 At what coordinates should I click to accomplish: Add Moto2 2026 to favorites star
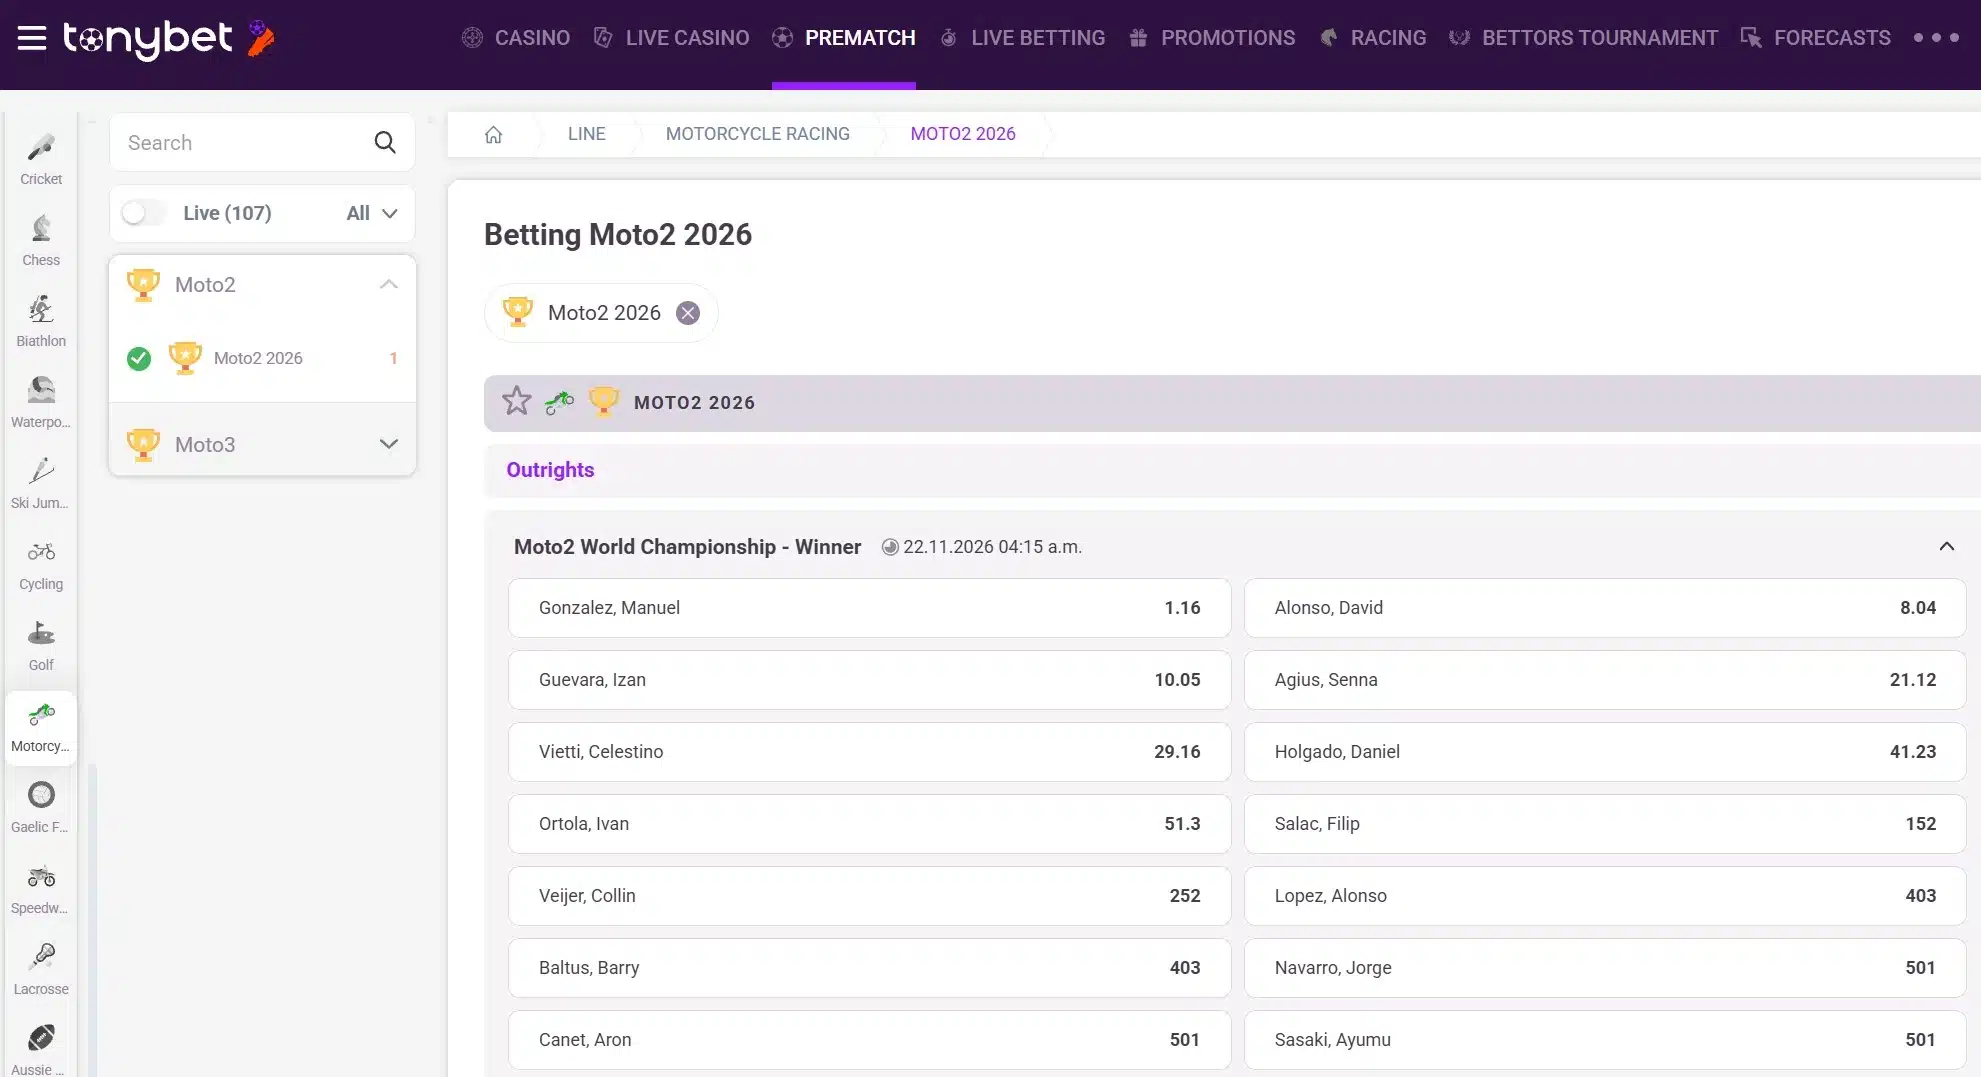(x=517, y=401)
